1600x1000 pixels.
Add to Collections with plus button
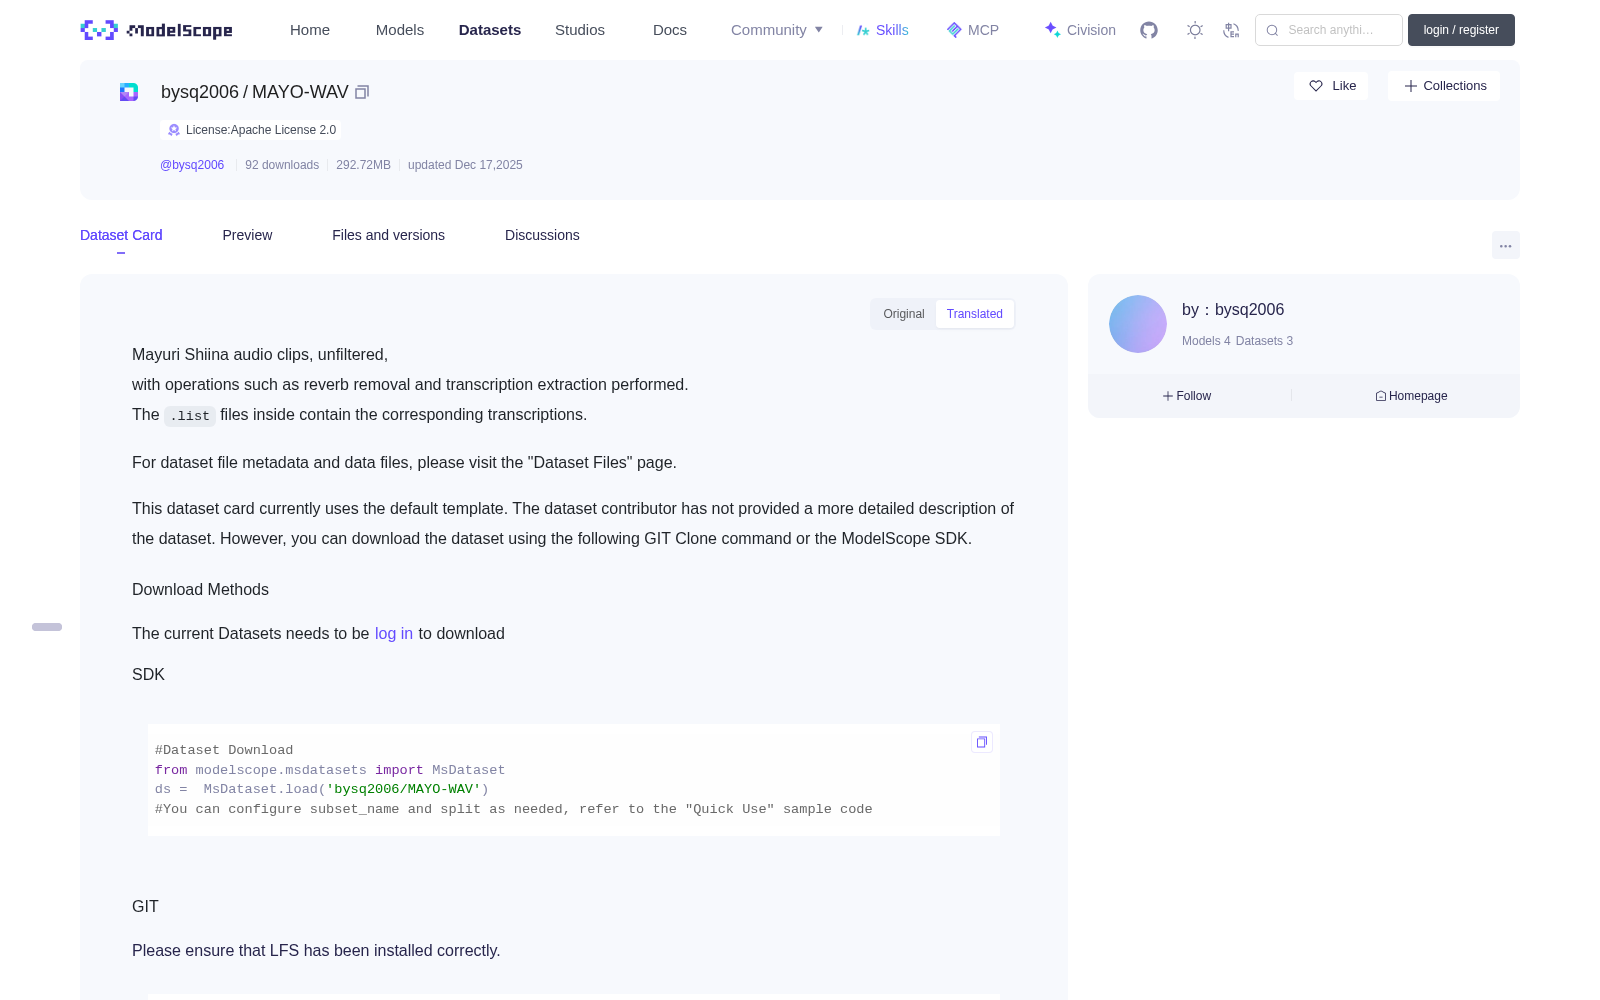(x=1444, y=86)
